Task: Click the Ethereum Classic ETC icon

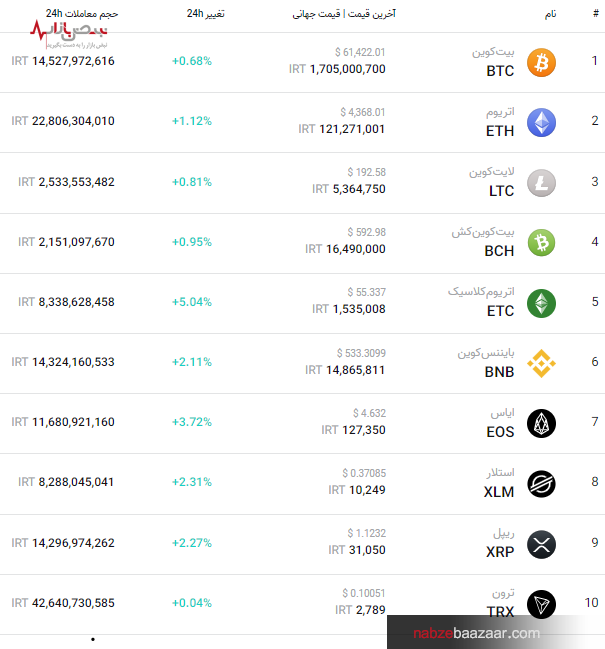Action: pos(541,302)
